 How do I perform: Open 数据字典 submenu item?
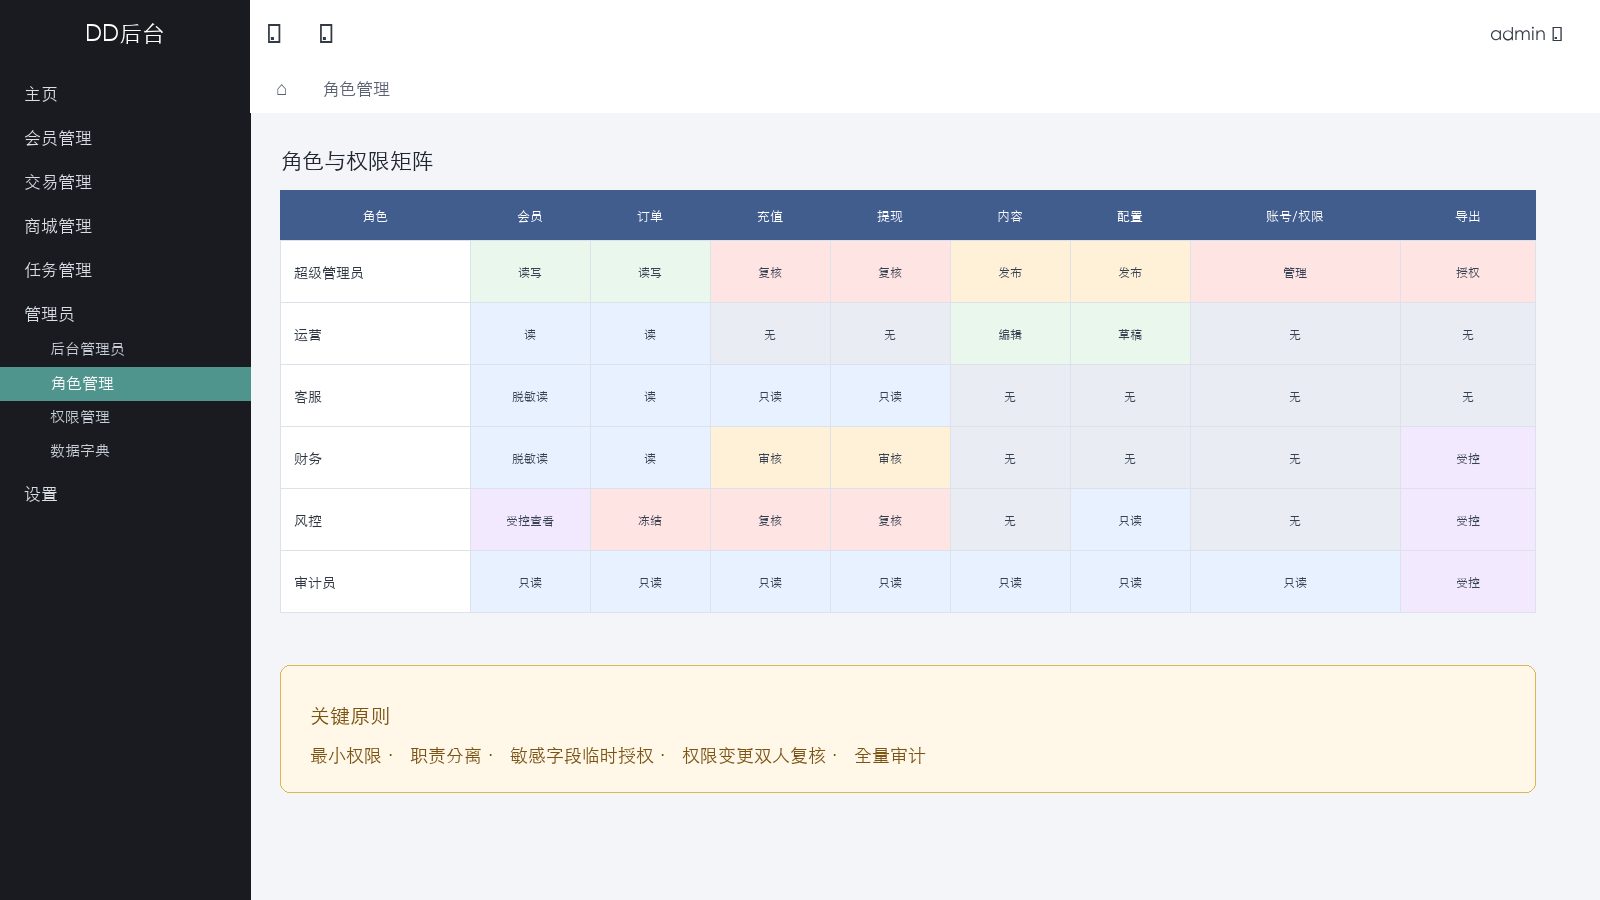click(x=125, y=451)
